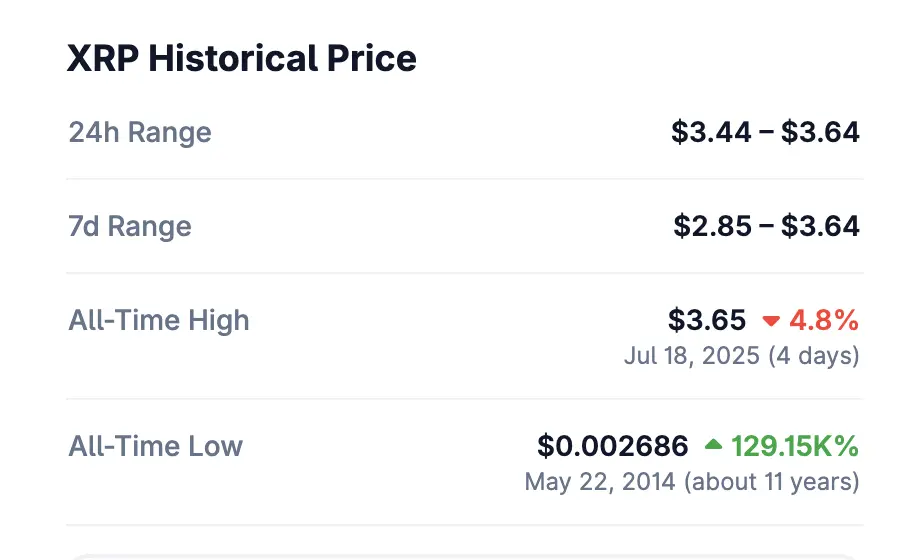The height and width of the screenshot is (560, 906).
Task: Select the All-Time High label
Action: click(159, 320)
